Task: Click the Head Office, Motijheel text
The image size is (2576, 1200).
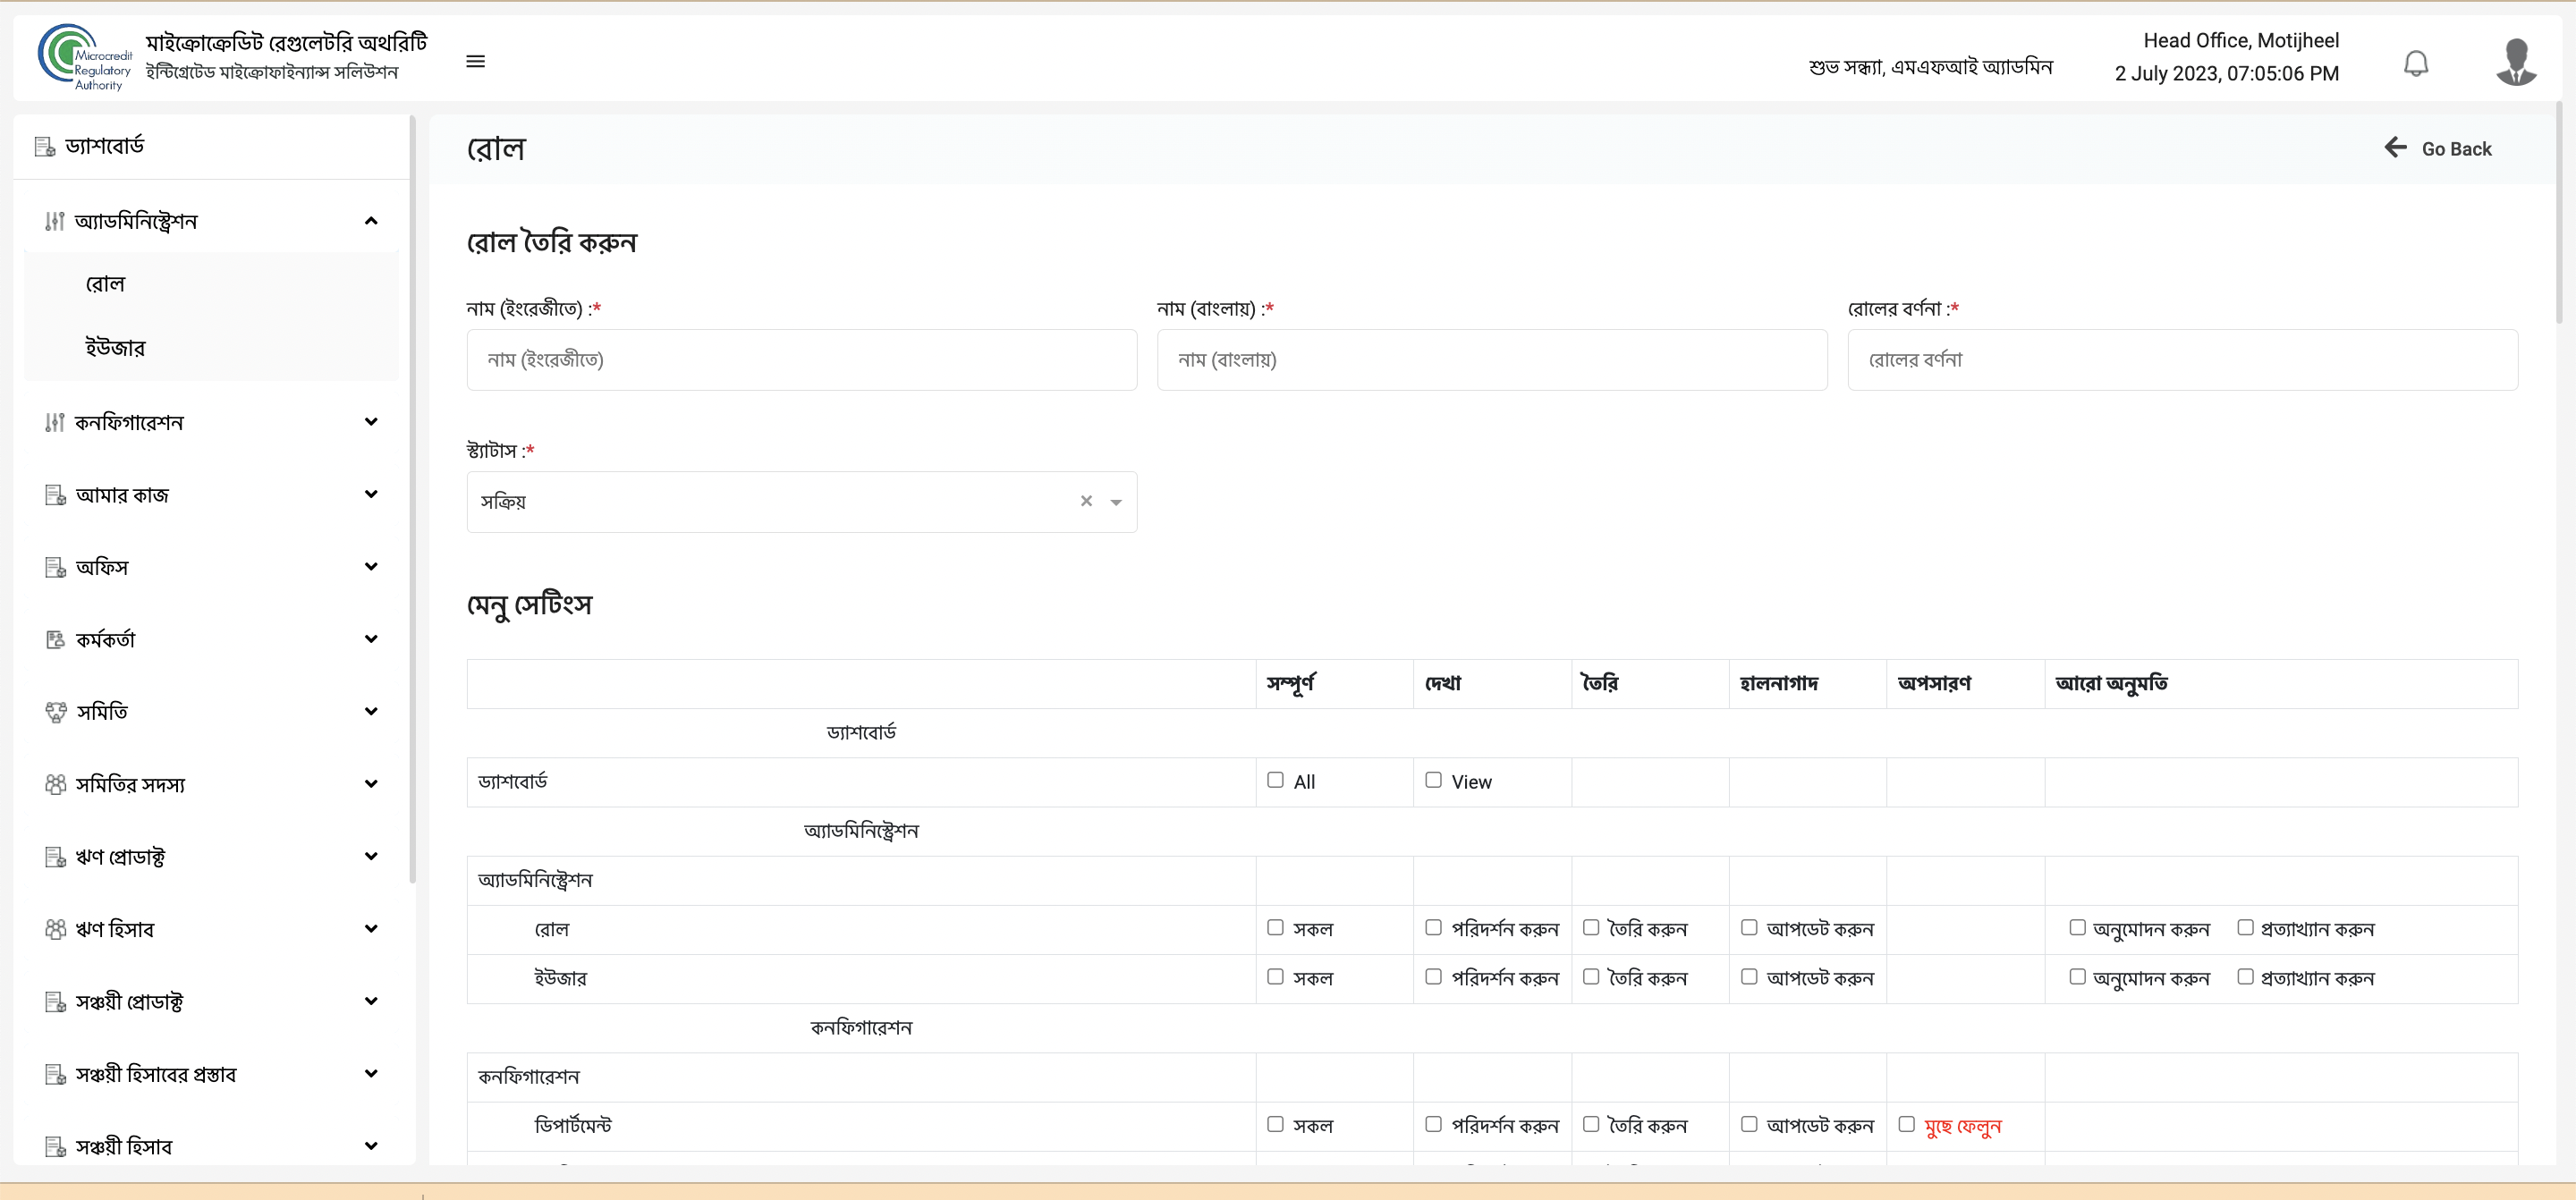Action: [2240, 41]
